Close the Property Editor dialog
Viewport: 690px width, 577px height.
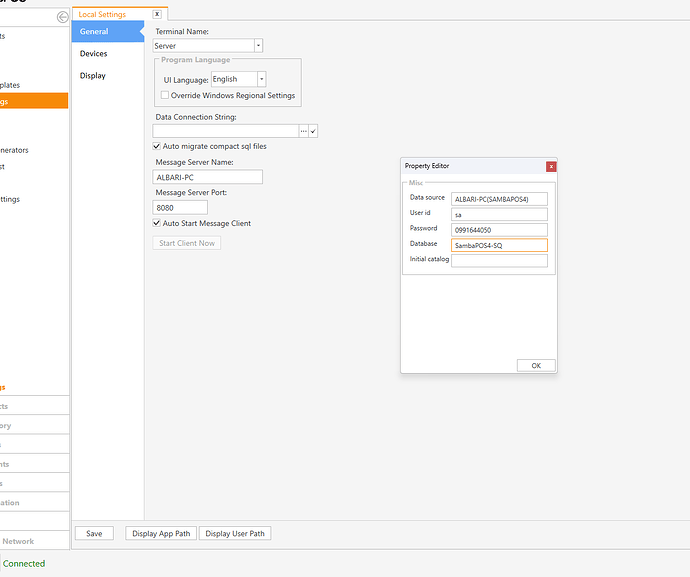(551, 166)
